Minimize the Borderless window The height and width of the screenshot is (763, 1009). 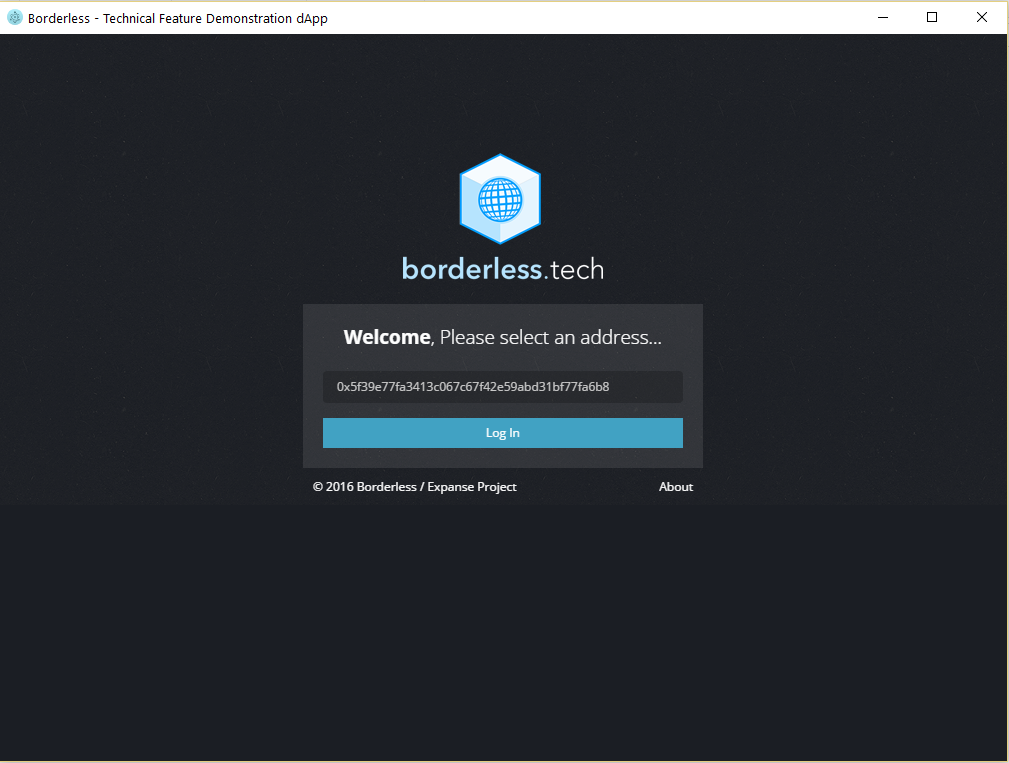[881, 17]
